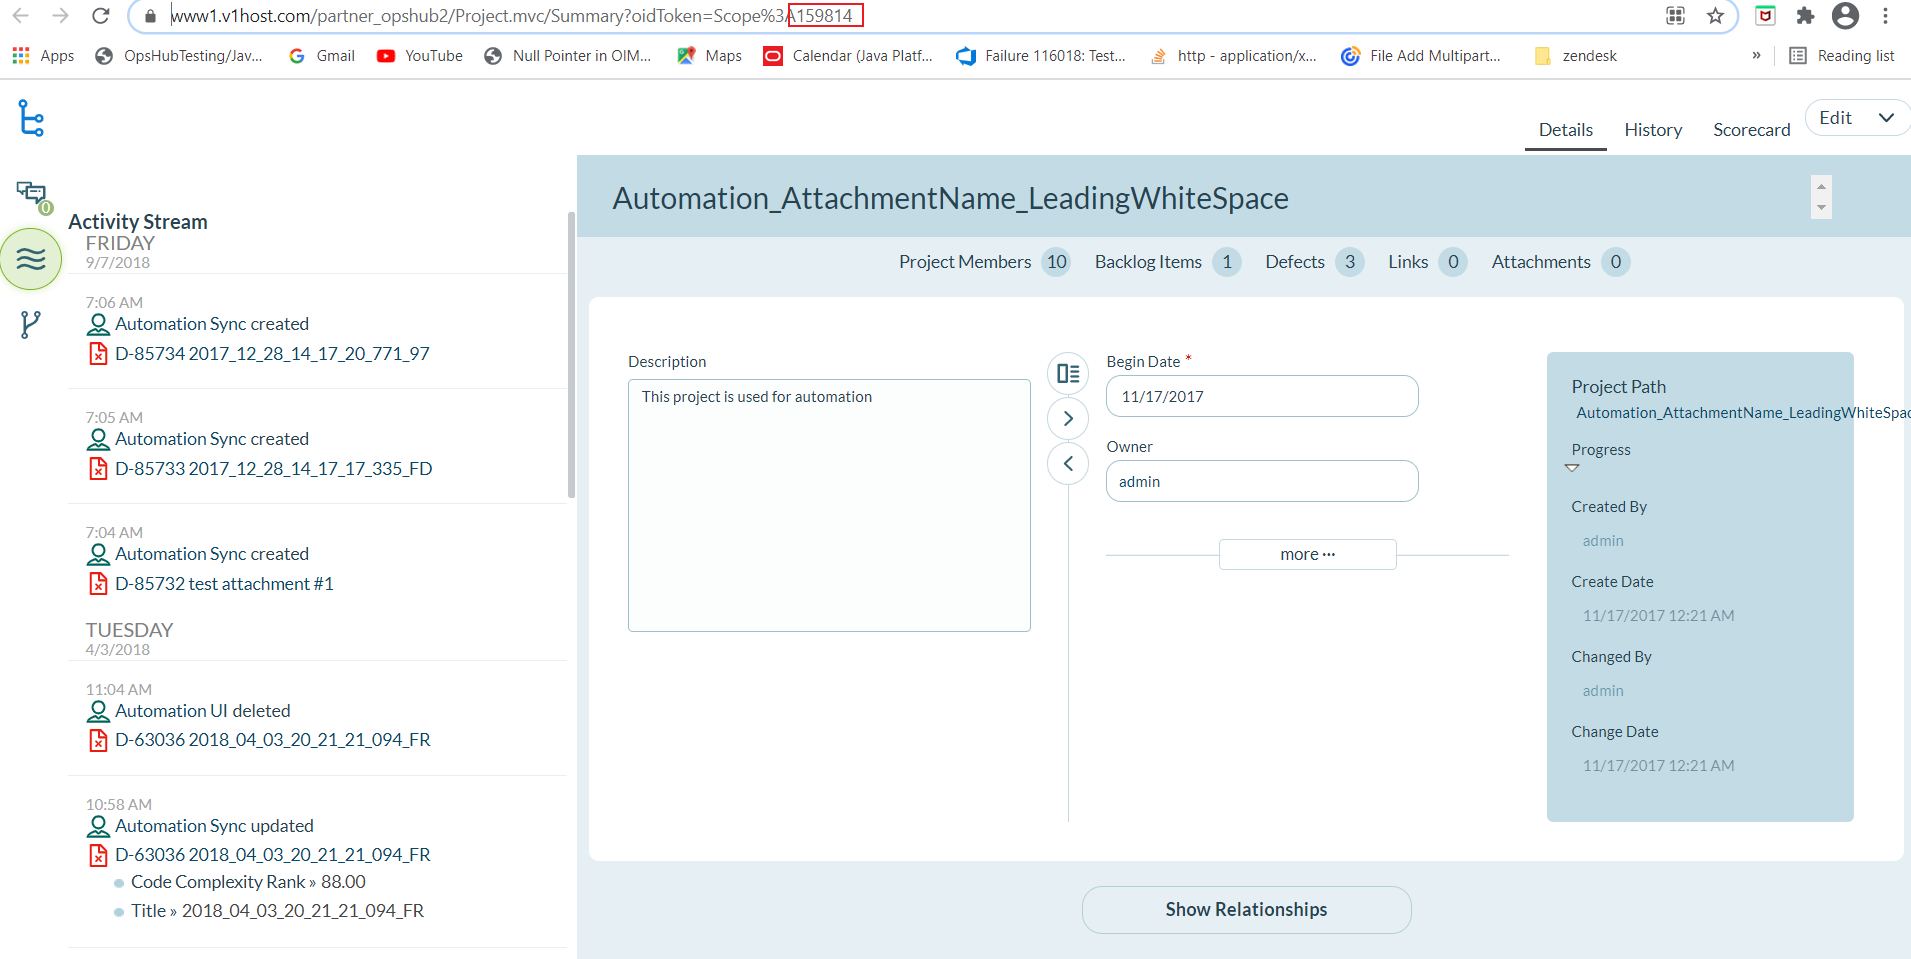Open the Defects count of 3
This screenshot has width=1911, height=959.
pos(1349,262)
